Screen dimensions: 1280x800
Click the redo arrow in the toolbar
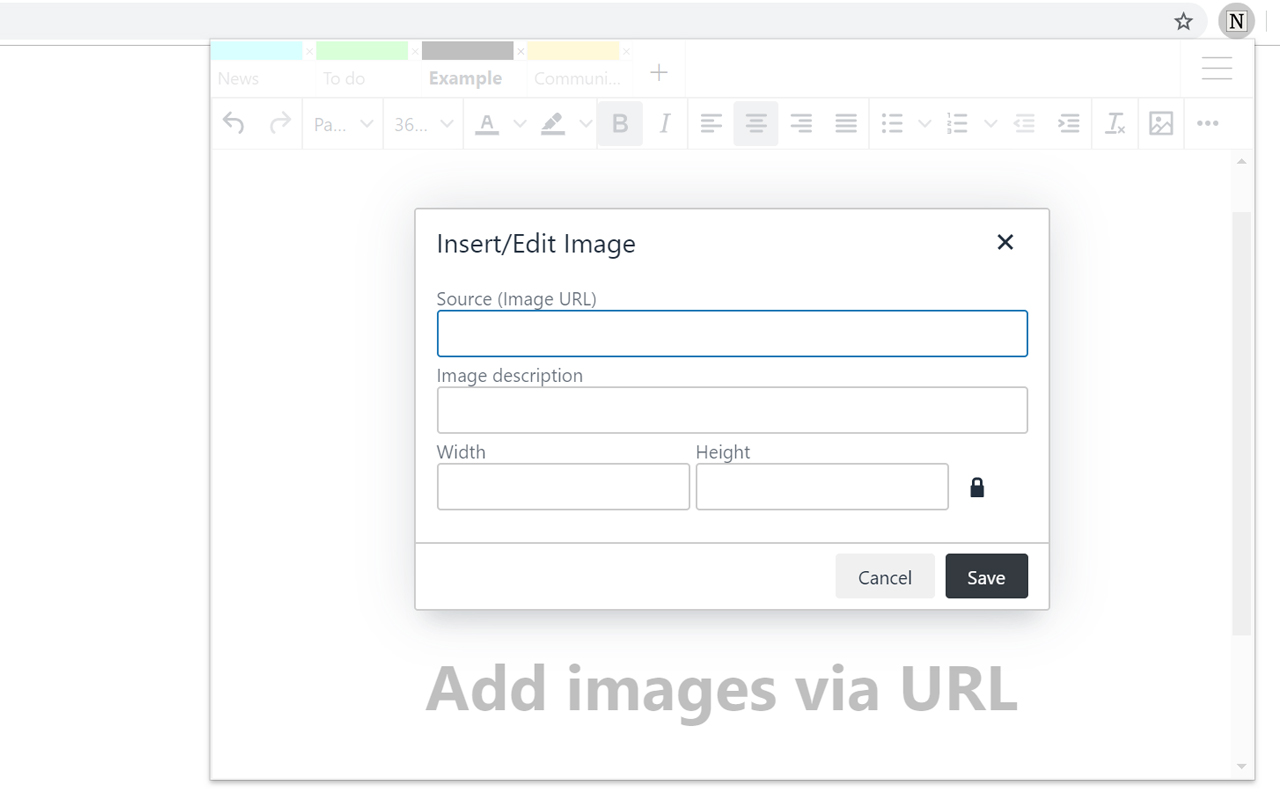(280, 123)
